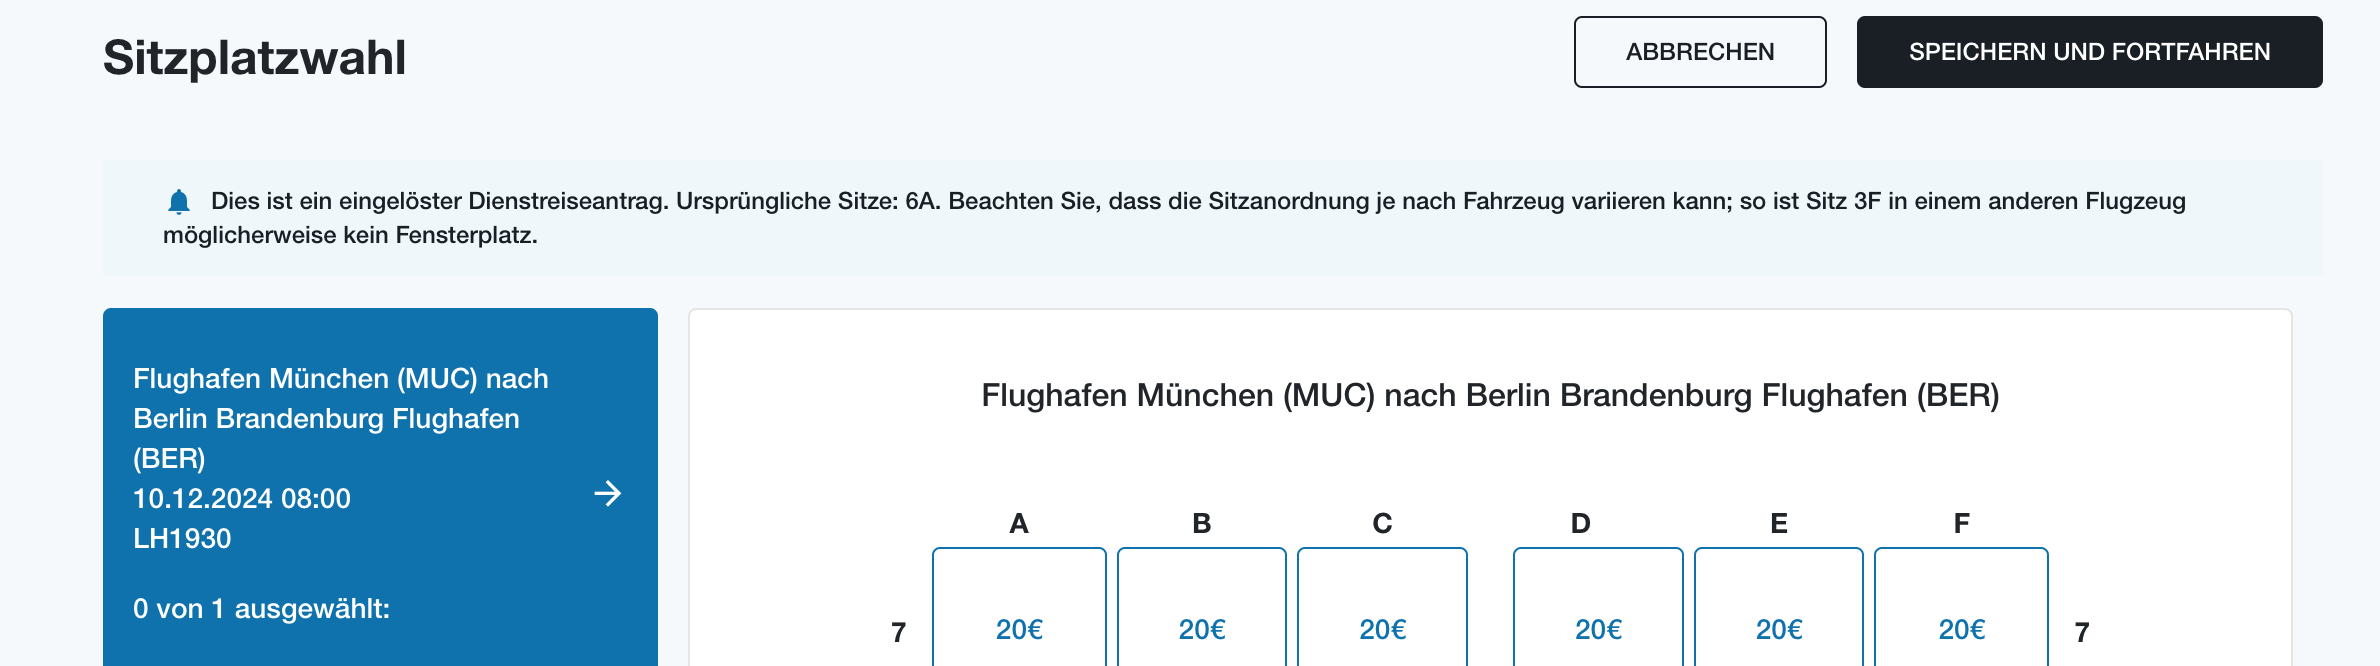Click the arrow on the flight card

[x=607, y=493]
